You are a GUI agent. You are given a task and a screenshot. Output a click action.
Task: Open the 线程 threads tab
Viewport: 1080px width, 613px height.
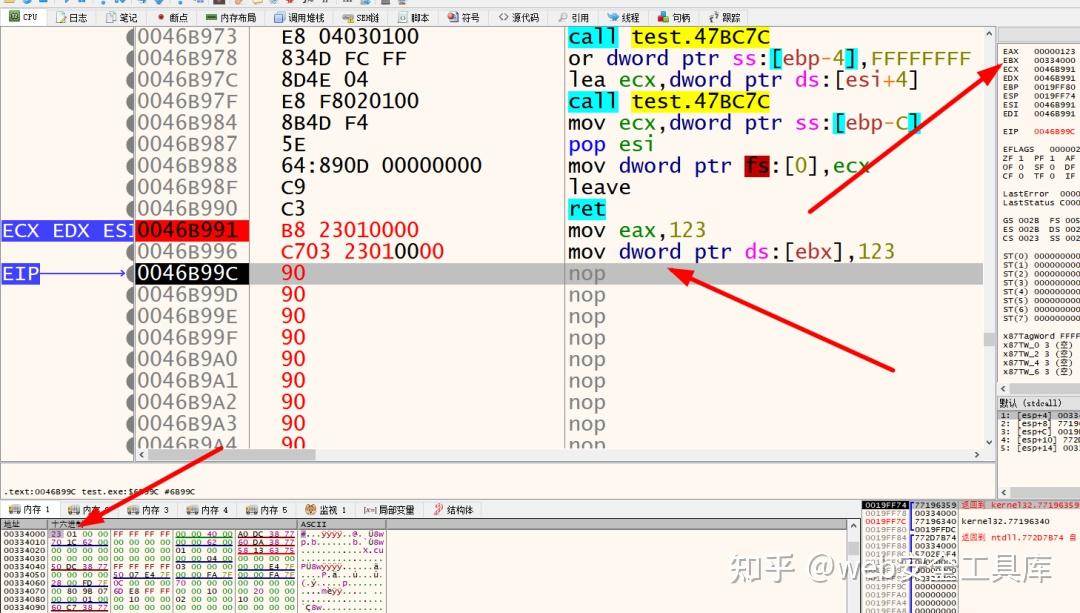(x=623, y=17)
